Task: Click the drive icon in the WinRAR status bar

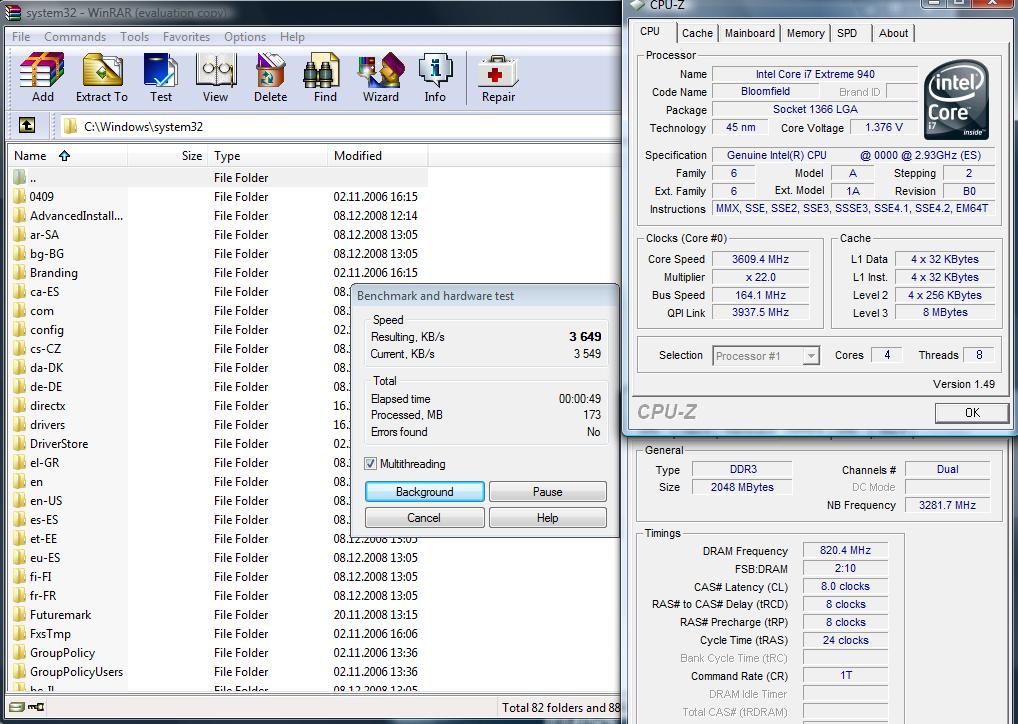Action: [x=18, y=707]
